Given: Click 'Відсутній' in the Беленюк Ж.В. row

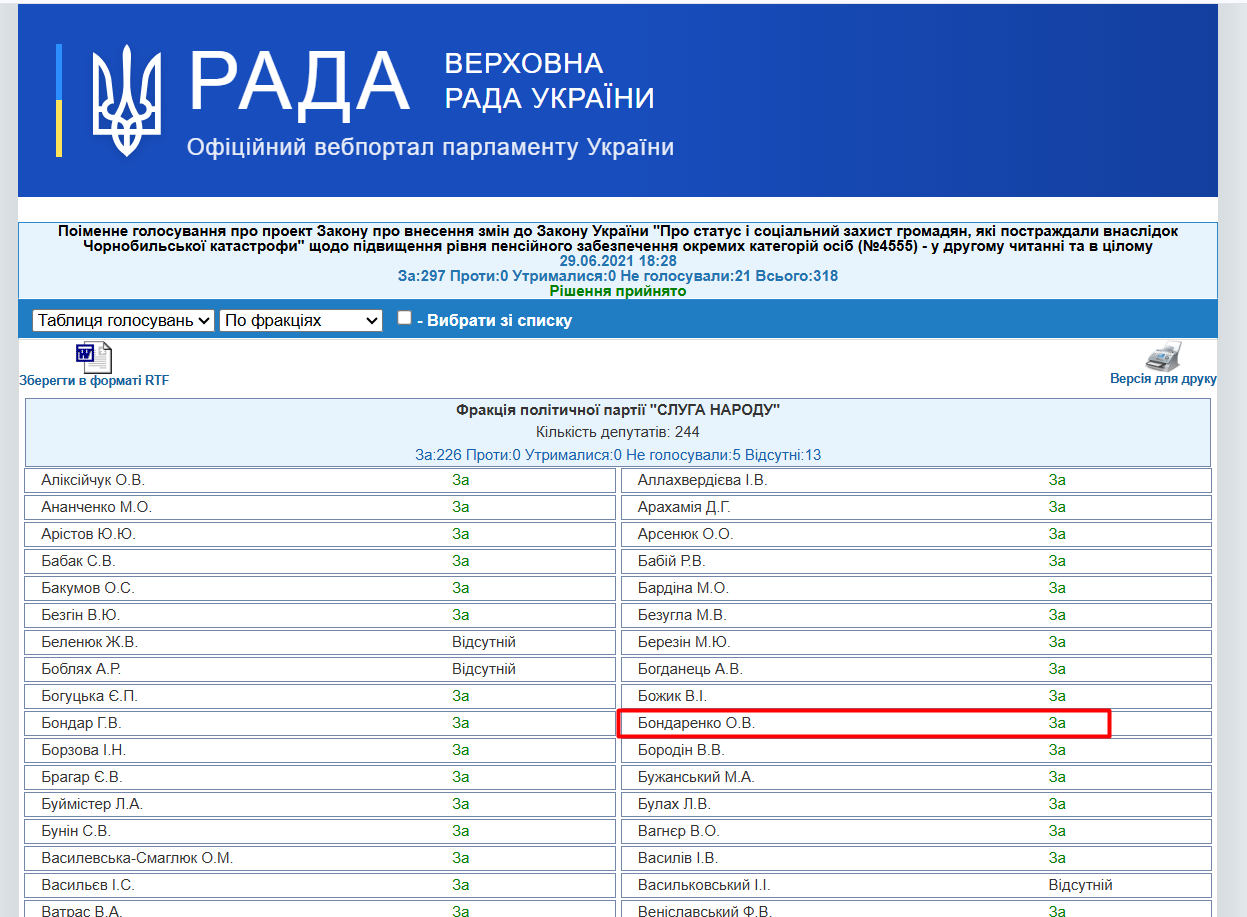Looking at the screenshot, I should click(x=484, y=642).
